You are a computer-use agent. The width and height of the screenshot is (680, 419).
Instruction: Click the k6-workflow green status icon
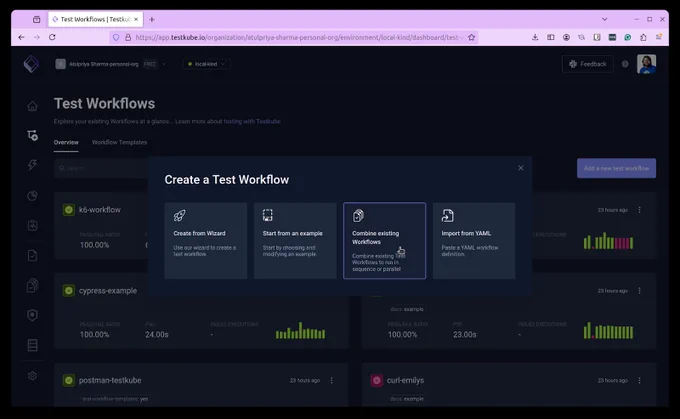point(69,210)
